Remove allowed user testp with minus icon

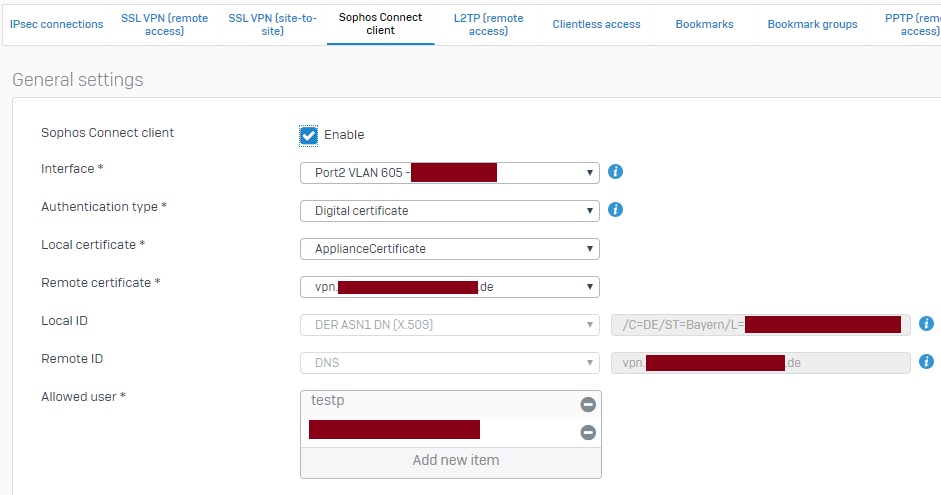(x=588, y=404)
